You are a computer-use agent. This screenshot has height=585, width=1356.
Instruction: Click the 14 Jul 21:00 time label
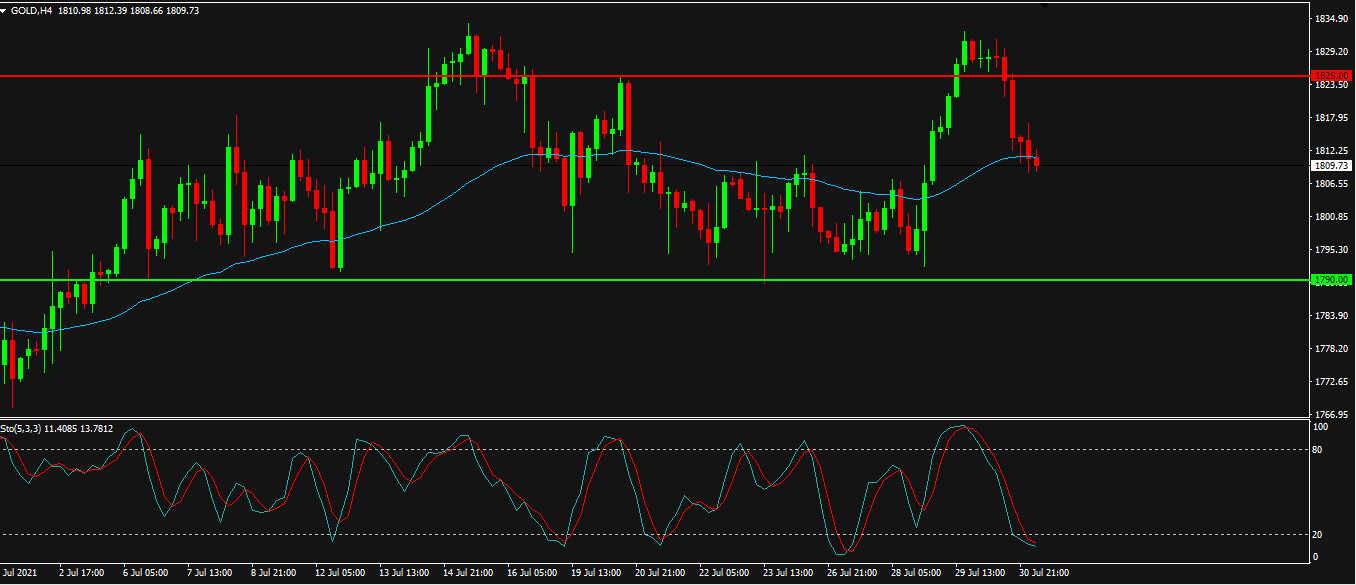tap(467, 573)
